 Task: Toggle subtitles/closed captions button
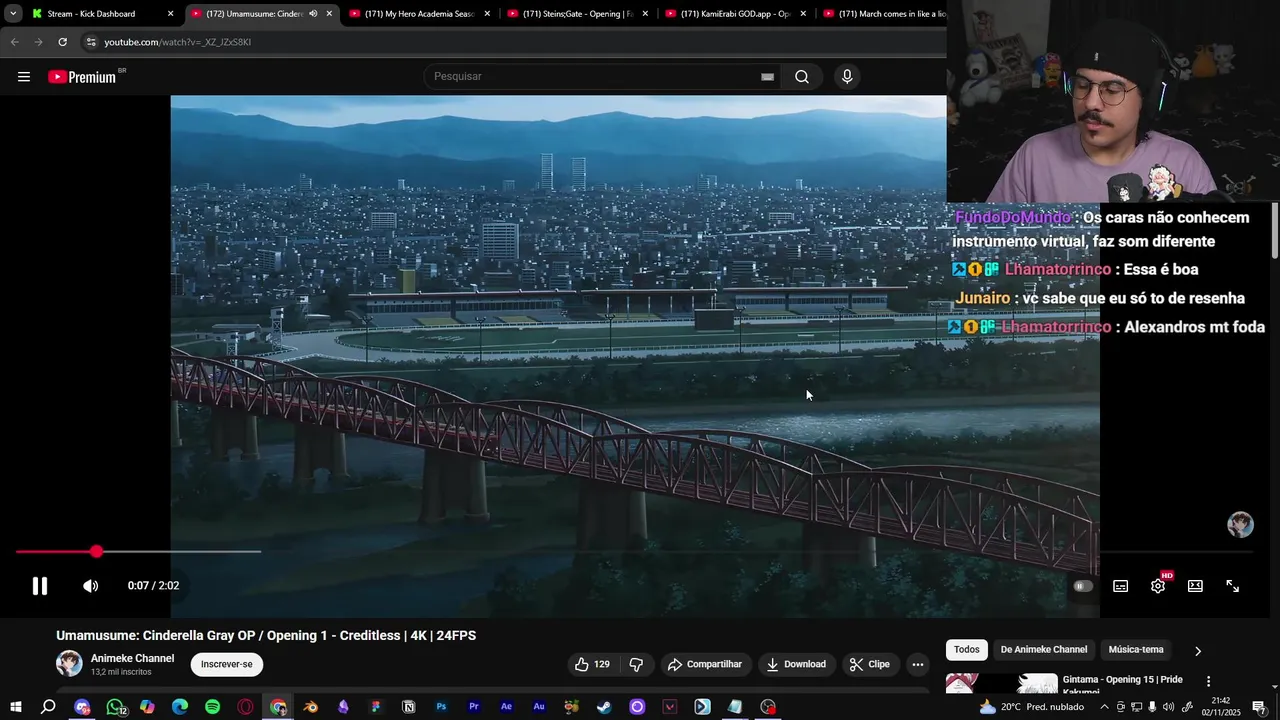[x=1121, y=586]
